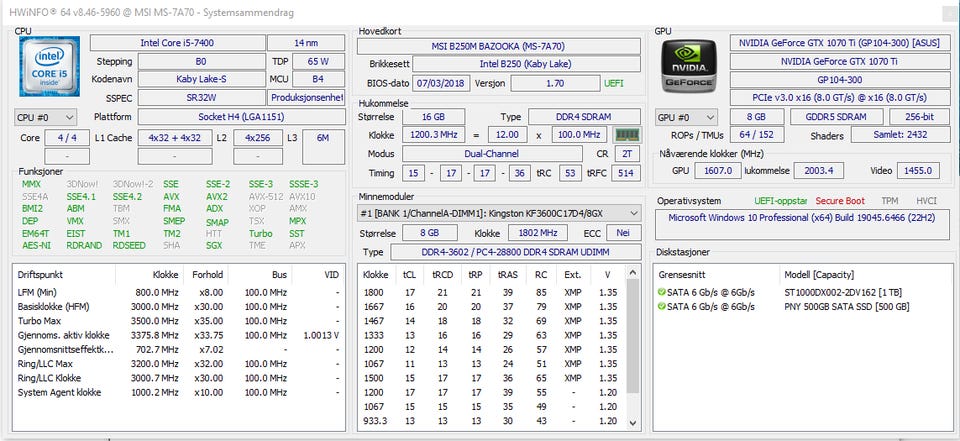Click the AVX2 feature flag
This screenshot has width=960, height=441.
coord(217,197)
